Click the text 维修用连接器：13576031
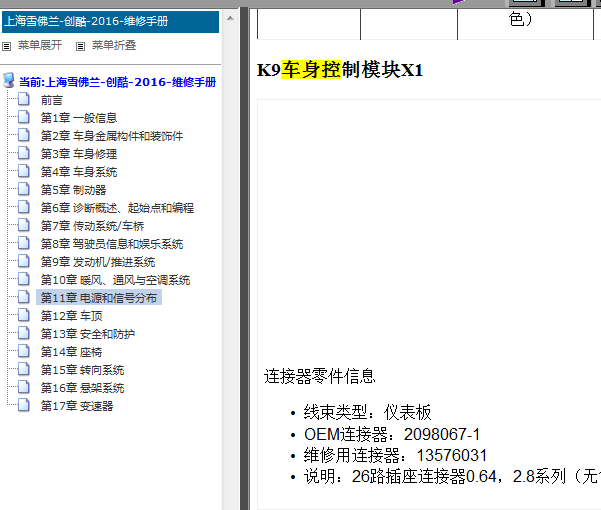The image size is (601, 510). click(395, 456)
